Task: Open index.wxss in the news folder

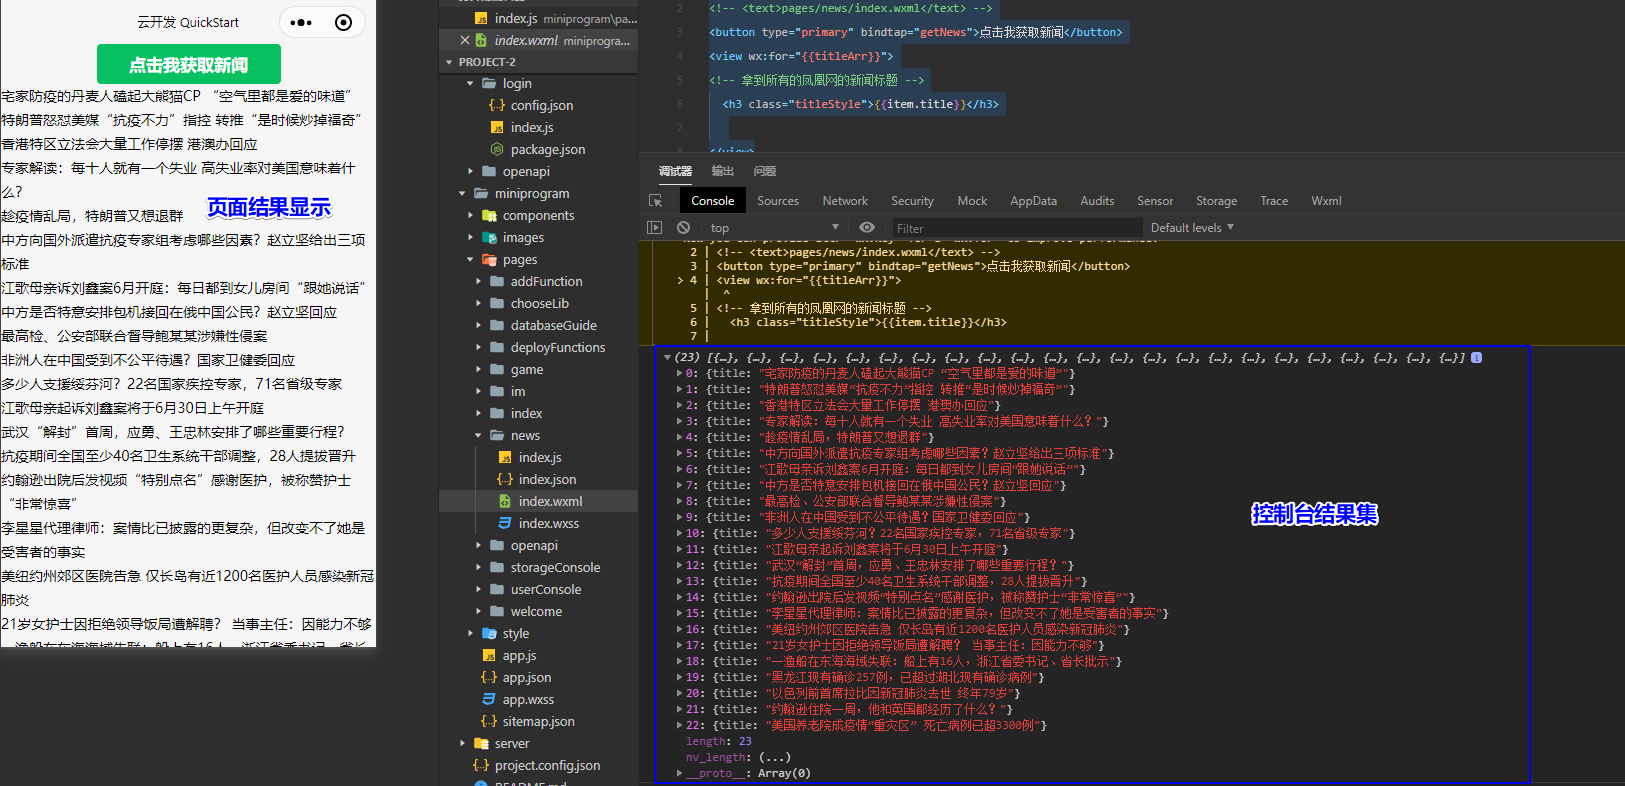Action: [x=548, y=523]
